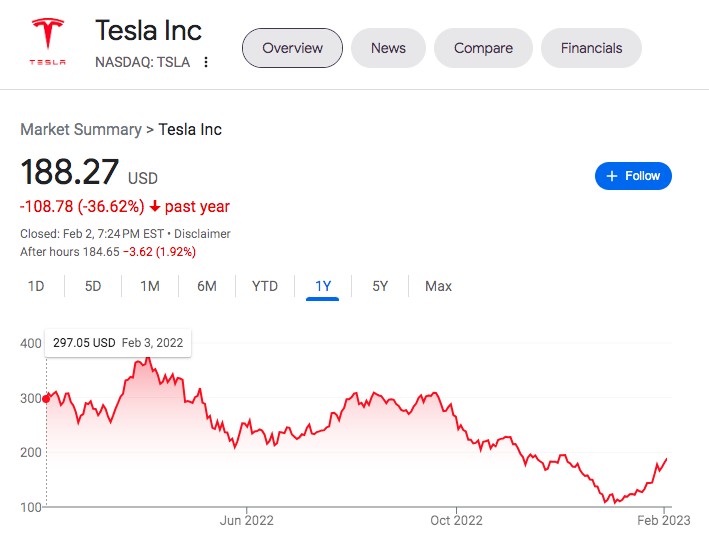
Task: Switch chart to 6M range
Action: [x=207, y=286]
